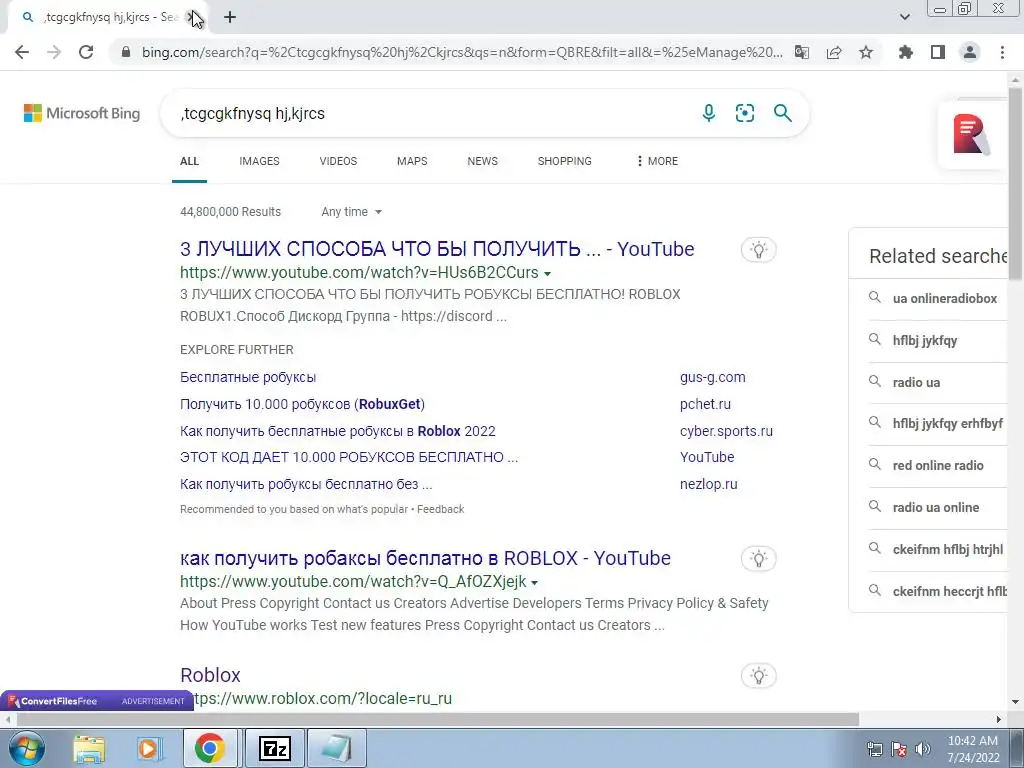Open the volume speaker tray icon
The width and height of the screenshot is (1024, 768).
coord(923,749)
